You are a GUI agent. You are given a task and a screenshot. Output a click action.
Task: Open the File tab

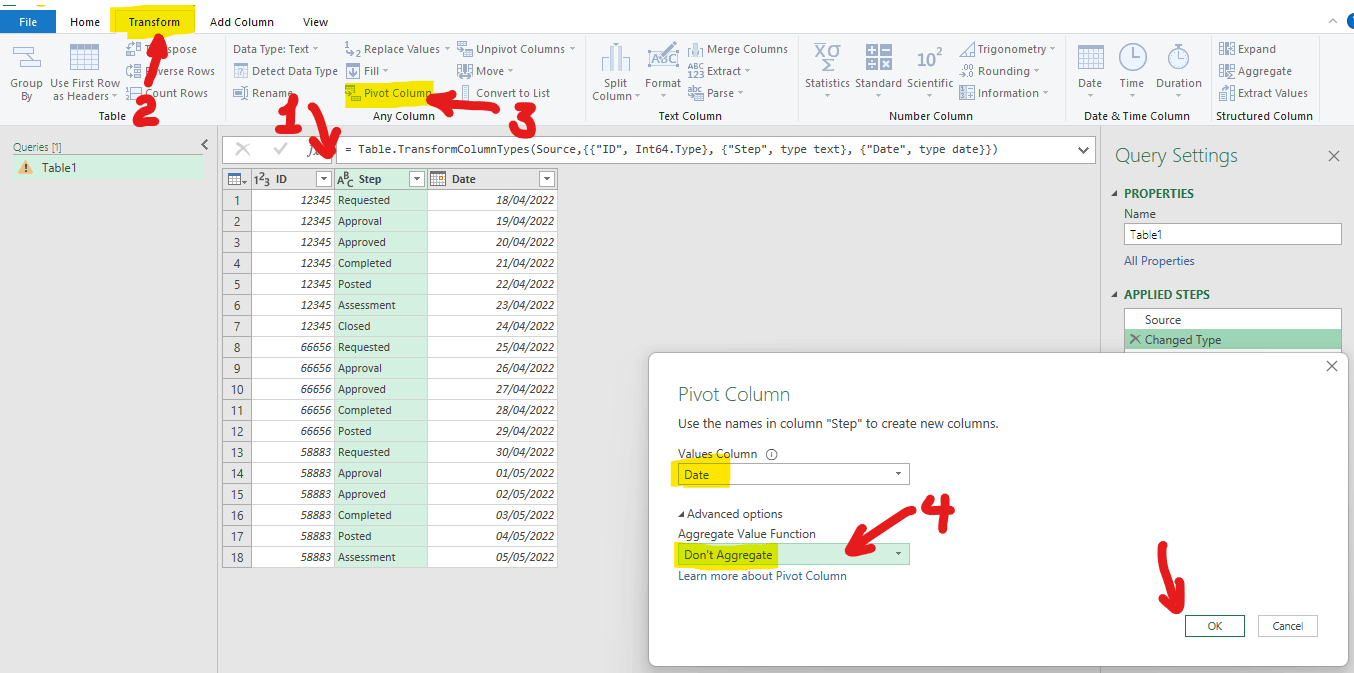28,22
